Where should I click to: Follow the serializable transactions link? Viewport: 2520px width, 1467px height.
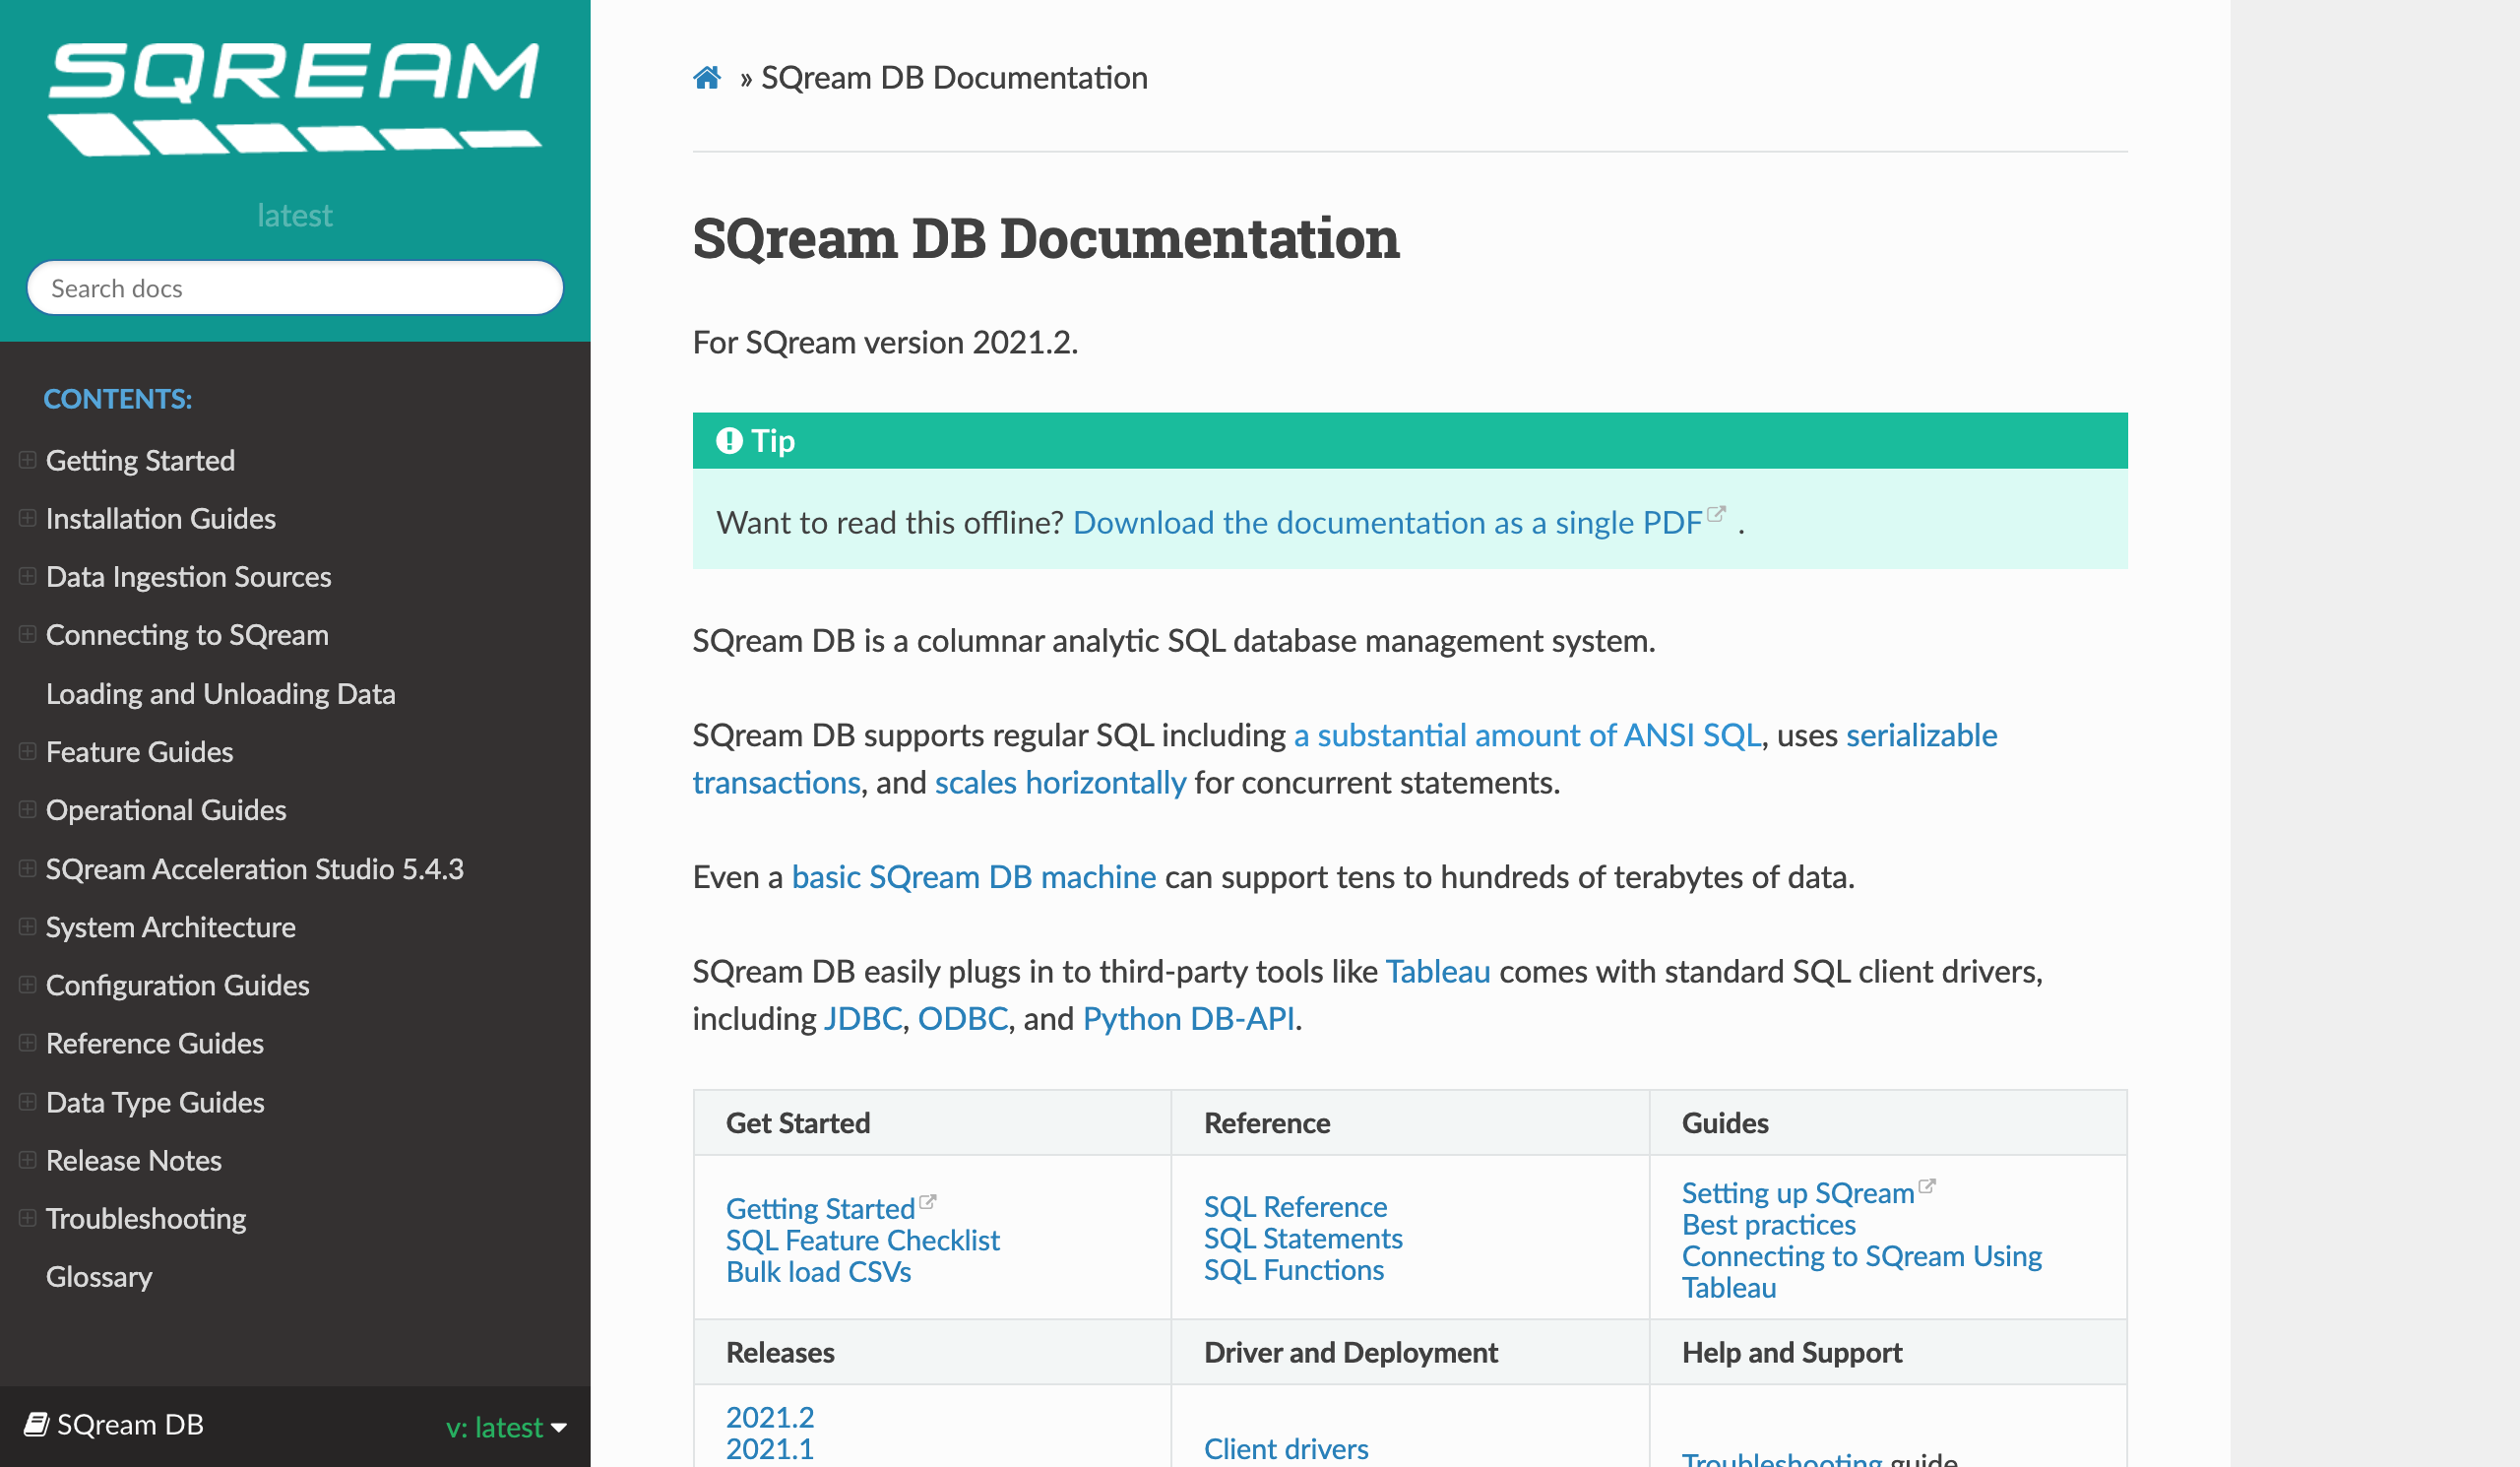pos(1921,735)
